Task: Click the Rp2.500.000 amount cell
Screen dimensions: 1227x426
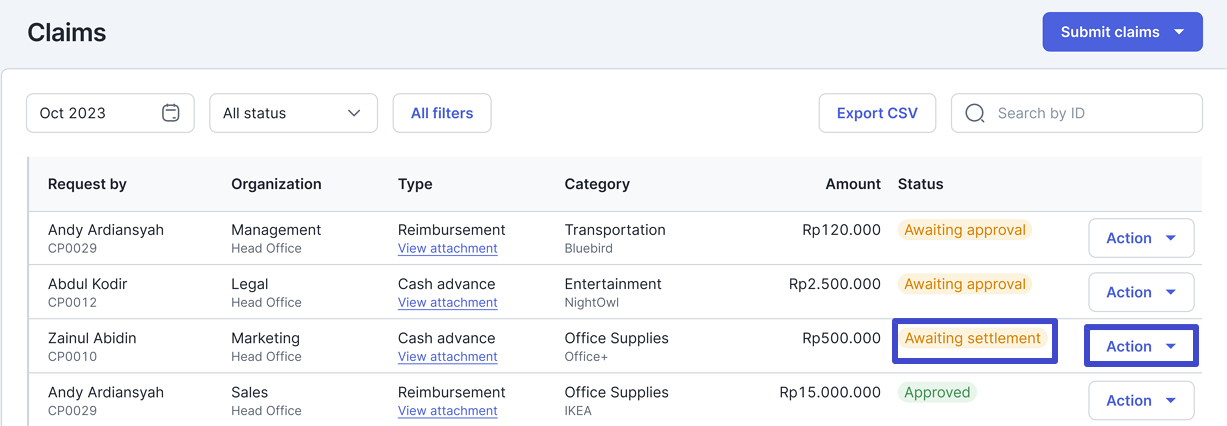Action: point(835,284)
